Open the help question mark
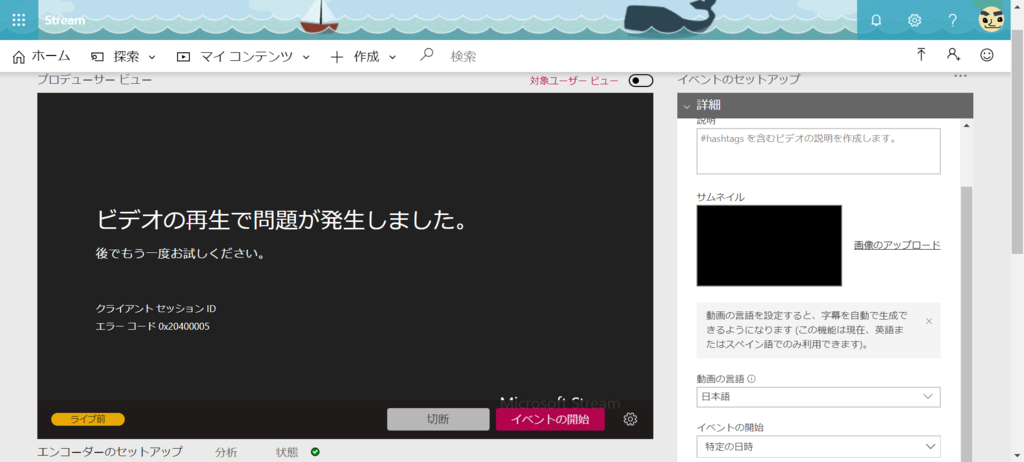The width and height of the screenshot is (1024, 462). [x=953, y=20]
